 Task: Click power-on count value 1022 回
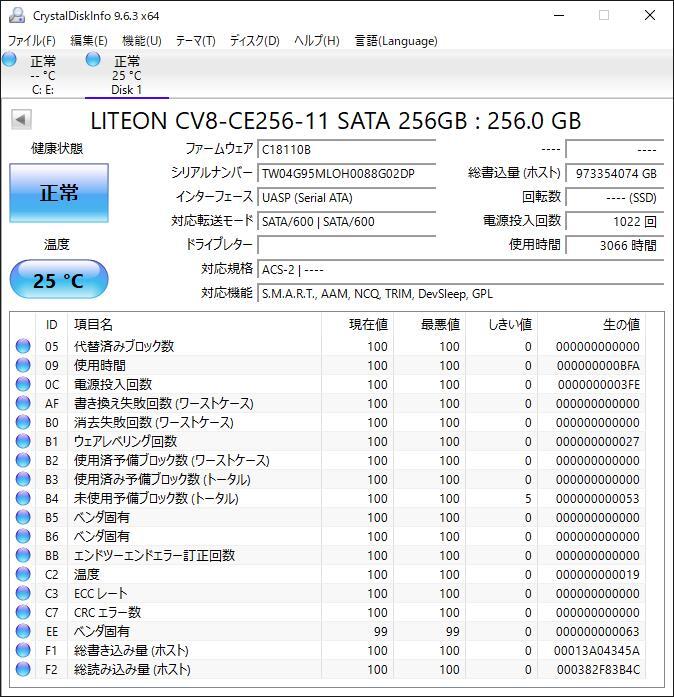[x=614, y=221]
